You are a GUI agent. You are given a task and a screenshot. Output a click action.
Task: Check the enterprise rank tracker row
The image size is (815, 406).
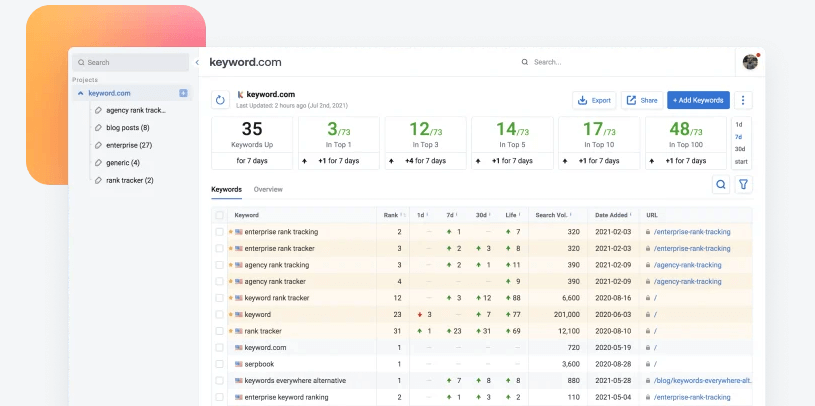point(219,248)
